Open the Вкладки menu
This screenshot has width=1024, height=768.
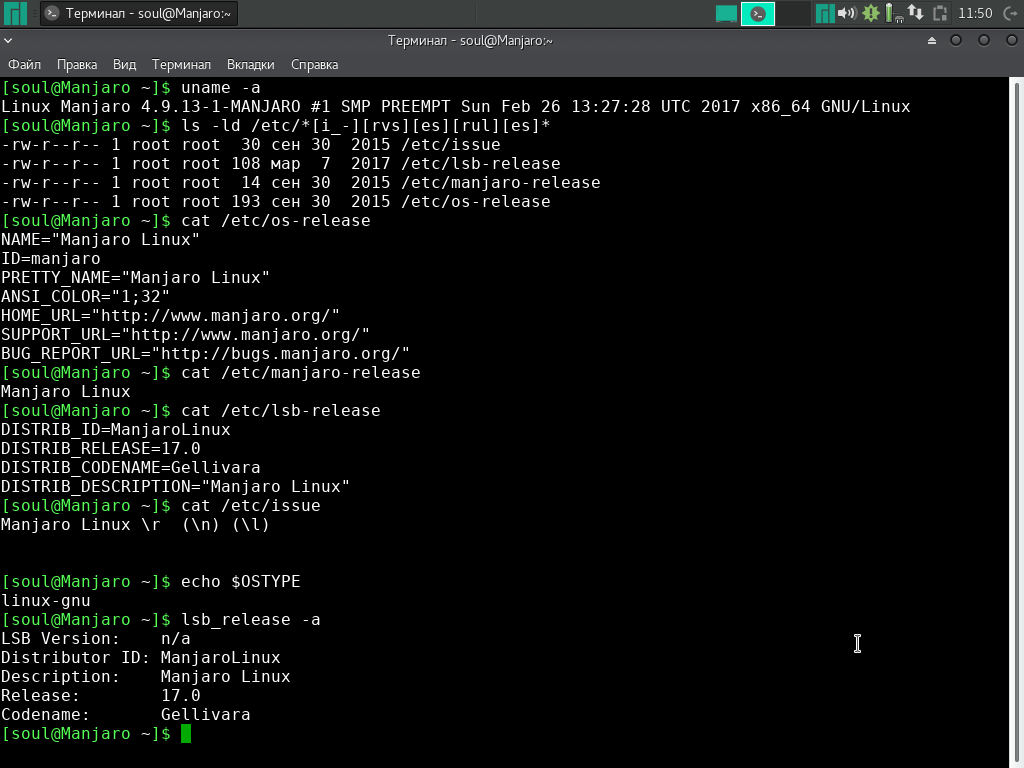point(250,65)
